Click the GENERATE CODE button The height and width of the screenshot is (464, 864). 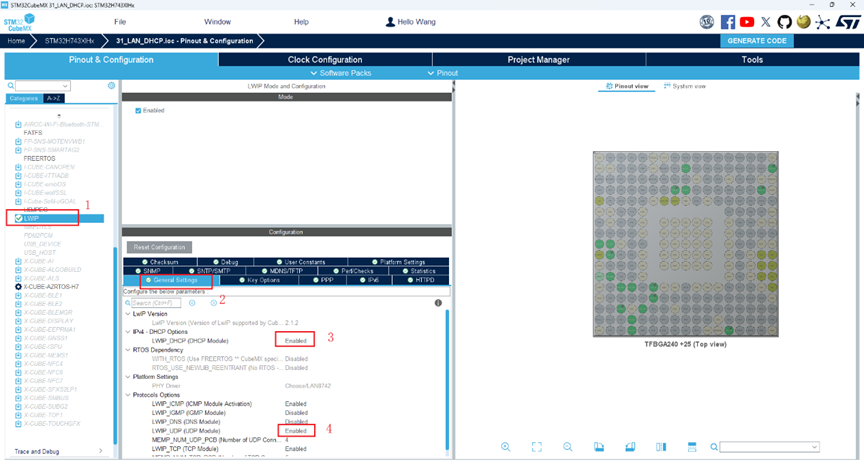click(757, 41)
